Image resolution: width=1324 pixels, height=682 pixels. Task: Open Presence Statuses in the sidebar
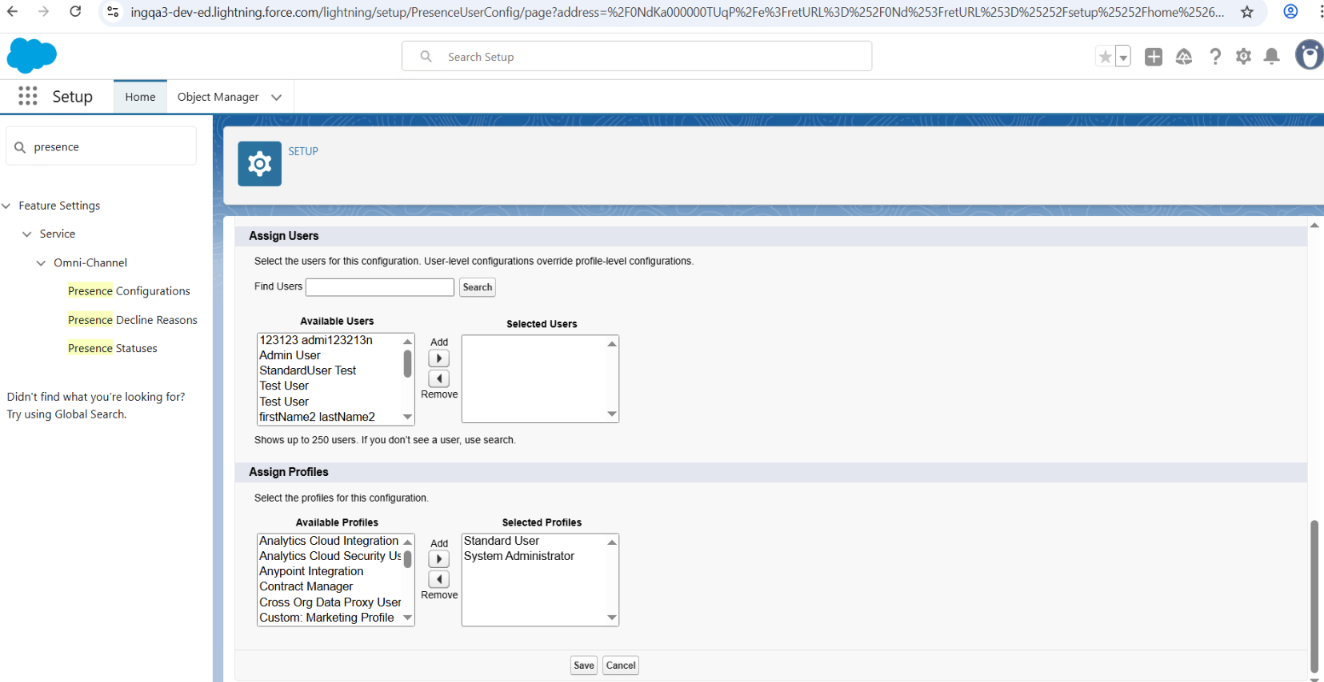click(x=112, y=348)
